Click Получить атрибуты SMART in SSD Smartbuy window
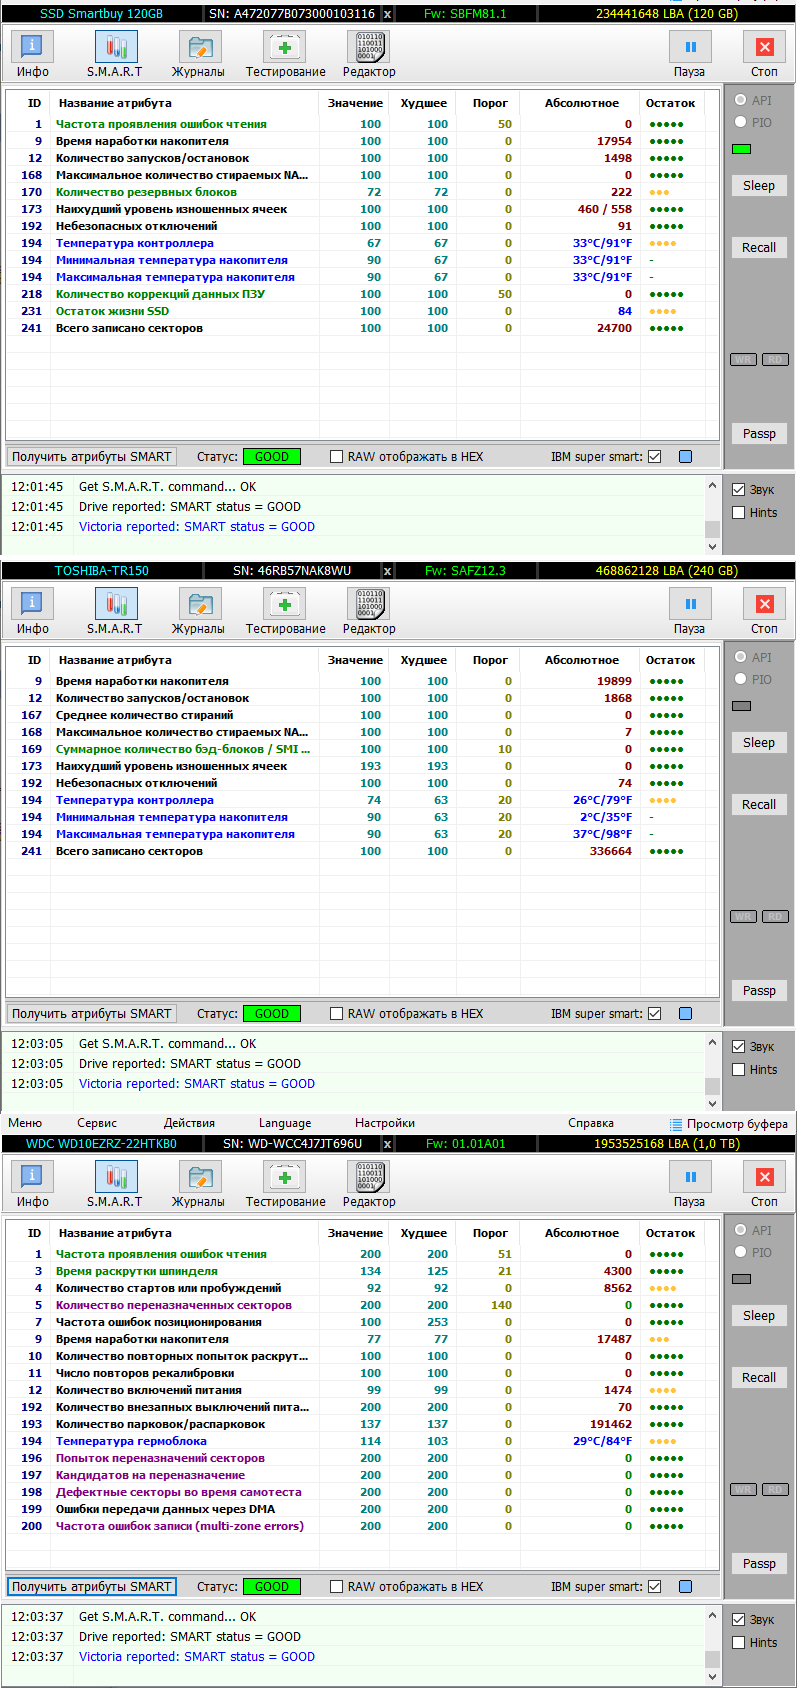This screenshot has width=804, height=1688. (x=92, y=457)
